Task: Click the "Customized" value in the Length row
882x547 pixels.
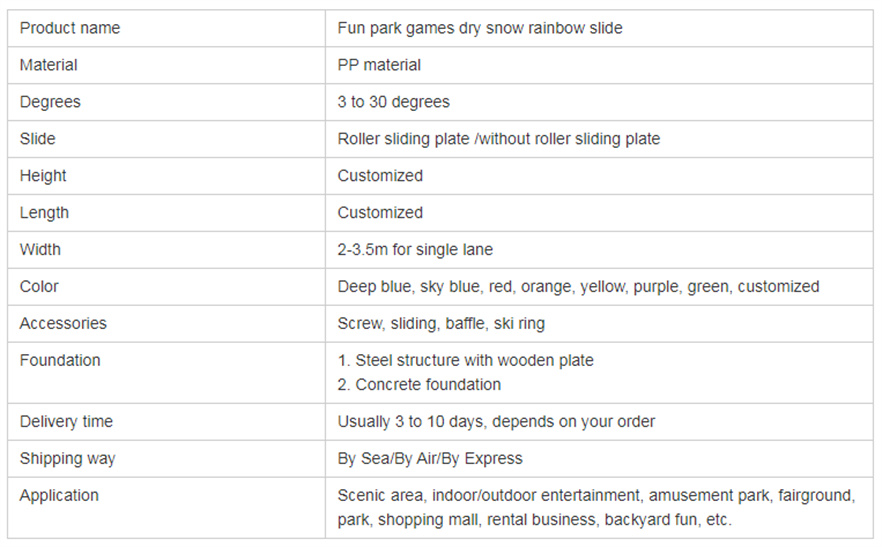Action: click(x=380, y=213)
